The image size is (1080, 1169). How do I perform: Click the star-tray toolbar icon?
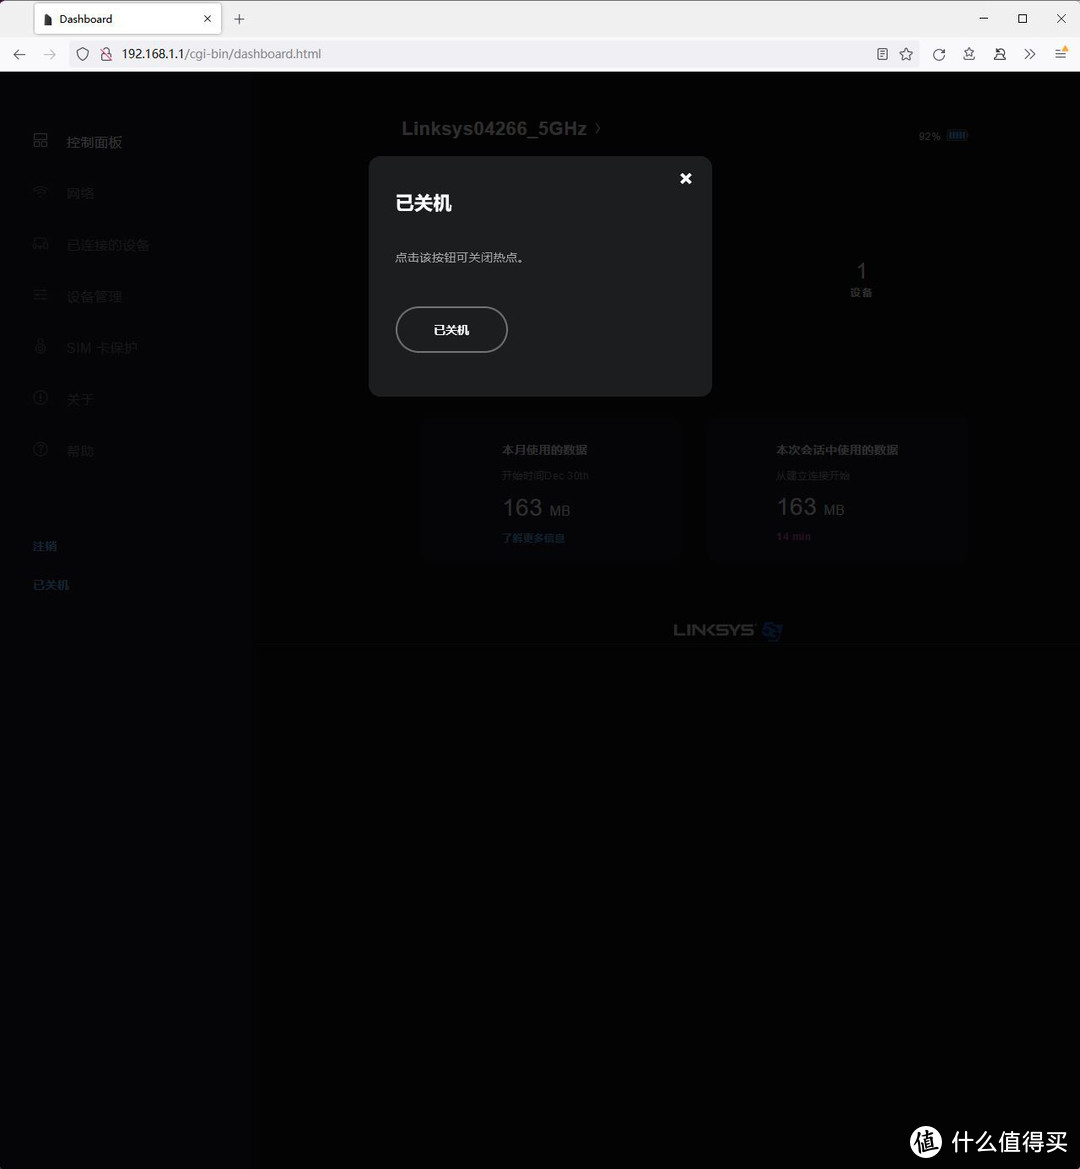pyautogui.click(x=969, y=54)
